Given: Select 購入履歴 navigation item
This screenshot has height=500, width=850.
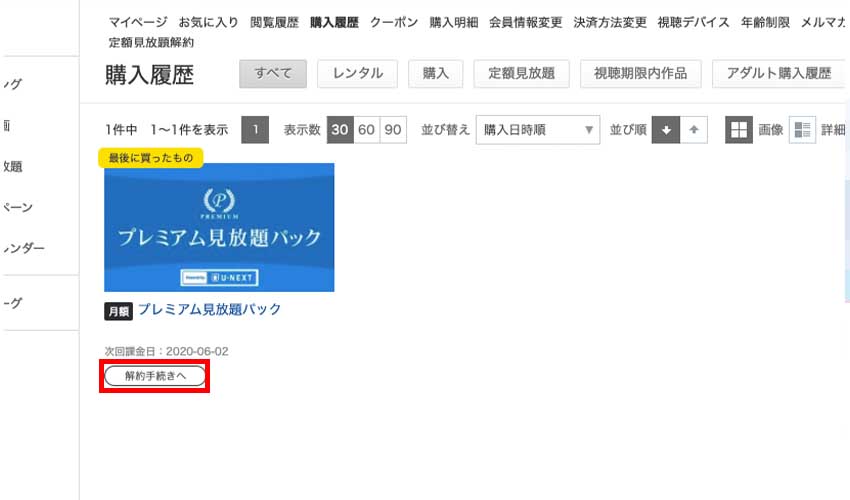Looking at the screenshot, I should pos(334,22).
